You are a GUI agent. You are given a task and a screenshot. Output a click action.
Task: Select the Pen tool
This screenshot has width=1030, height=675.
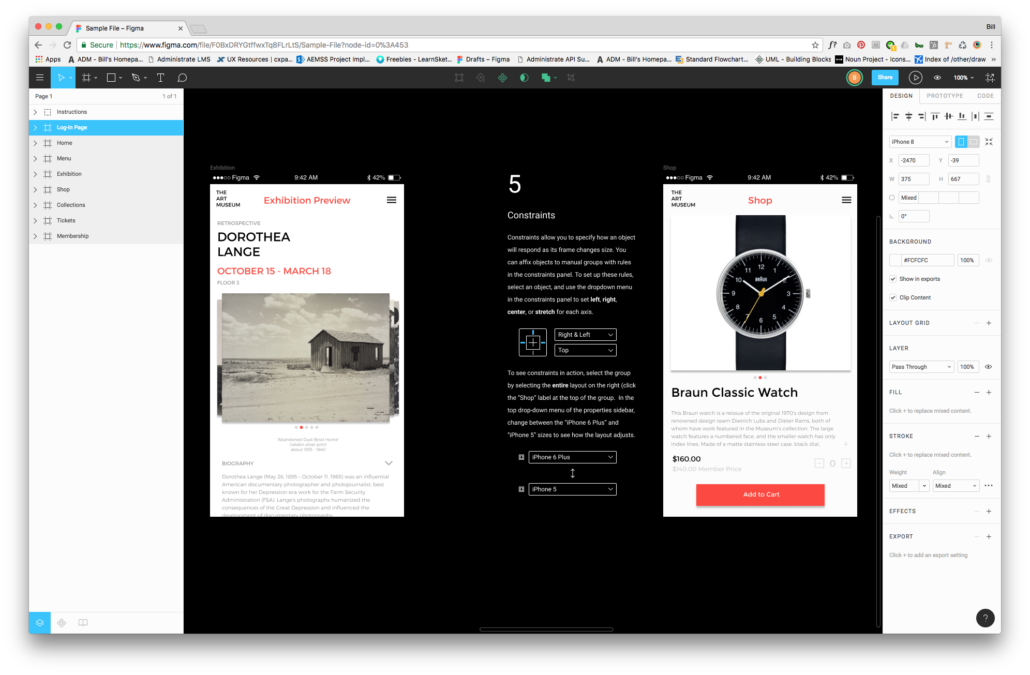tap(136, 77)
